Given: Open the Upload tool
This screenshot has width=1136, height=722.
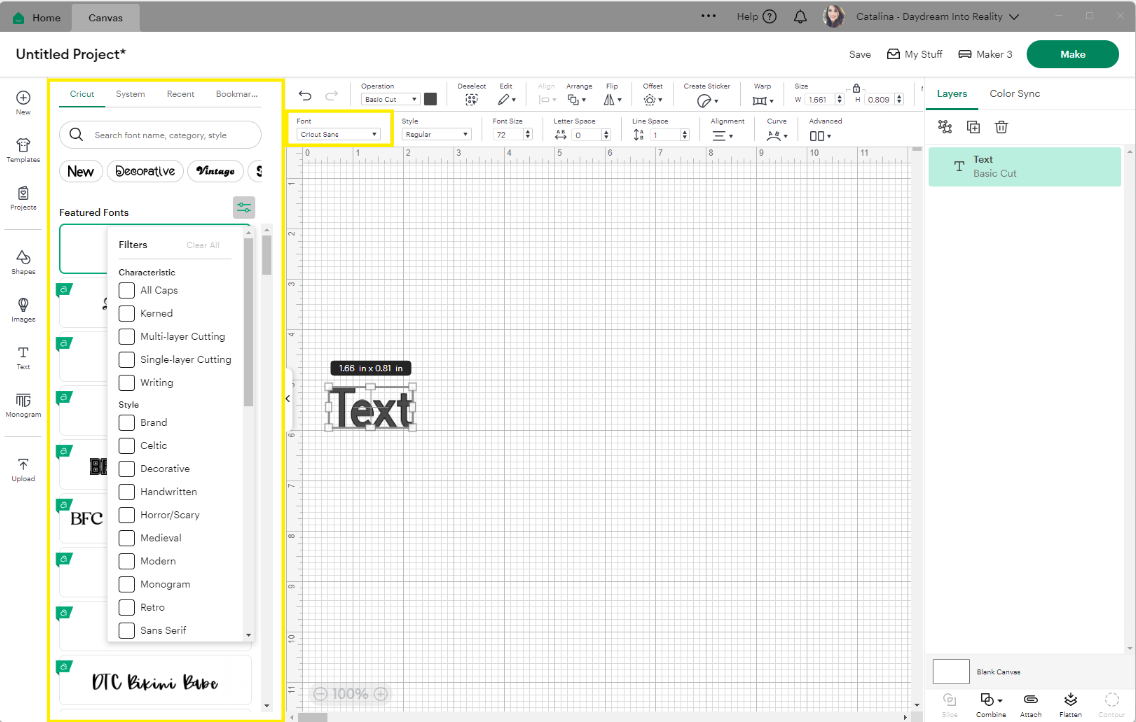Looking at the screenshot, I should click(23, 469).
